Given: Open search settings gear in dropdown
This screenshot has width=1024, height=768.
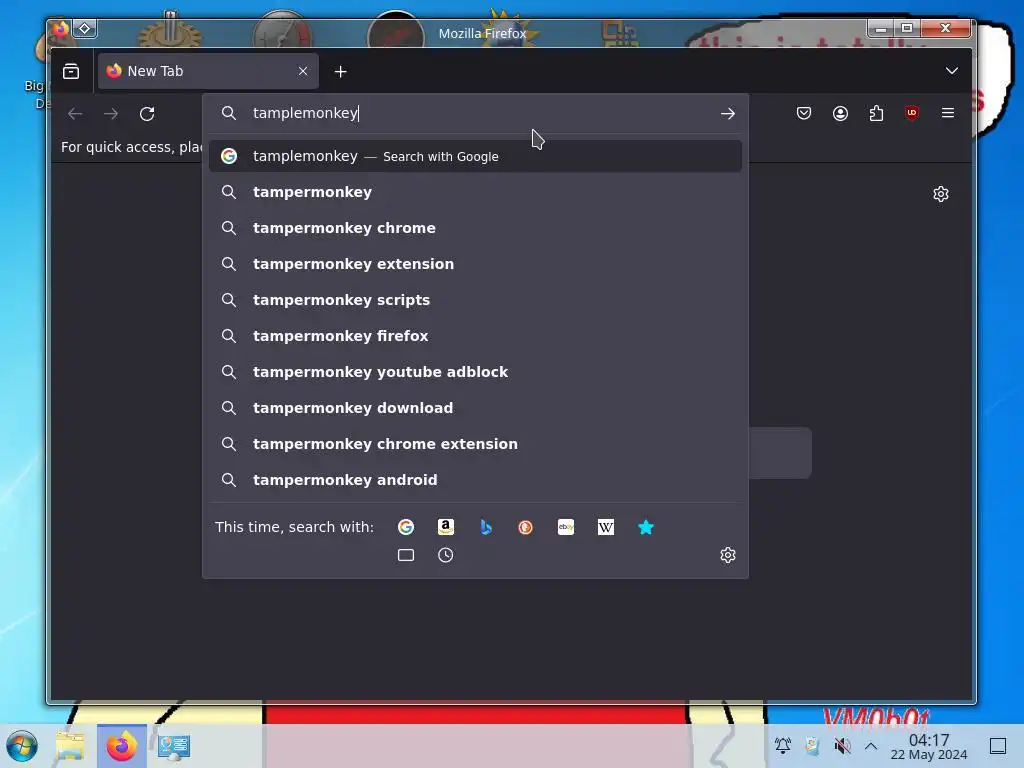Looking at the screenshot, I should (x=728, y=555).
